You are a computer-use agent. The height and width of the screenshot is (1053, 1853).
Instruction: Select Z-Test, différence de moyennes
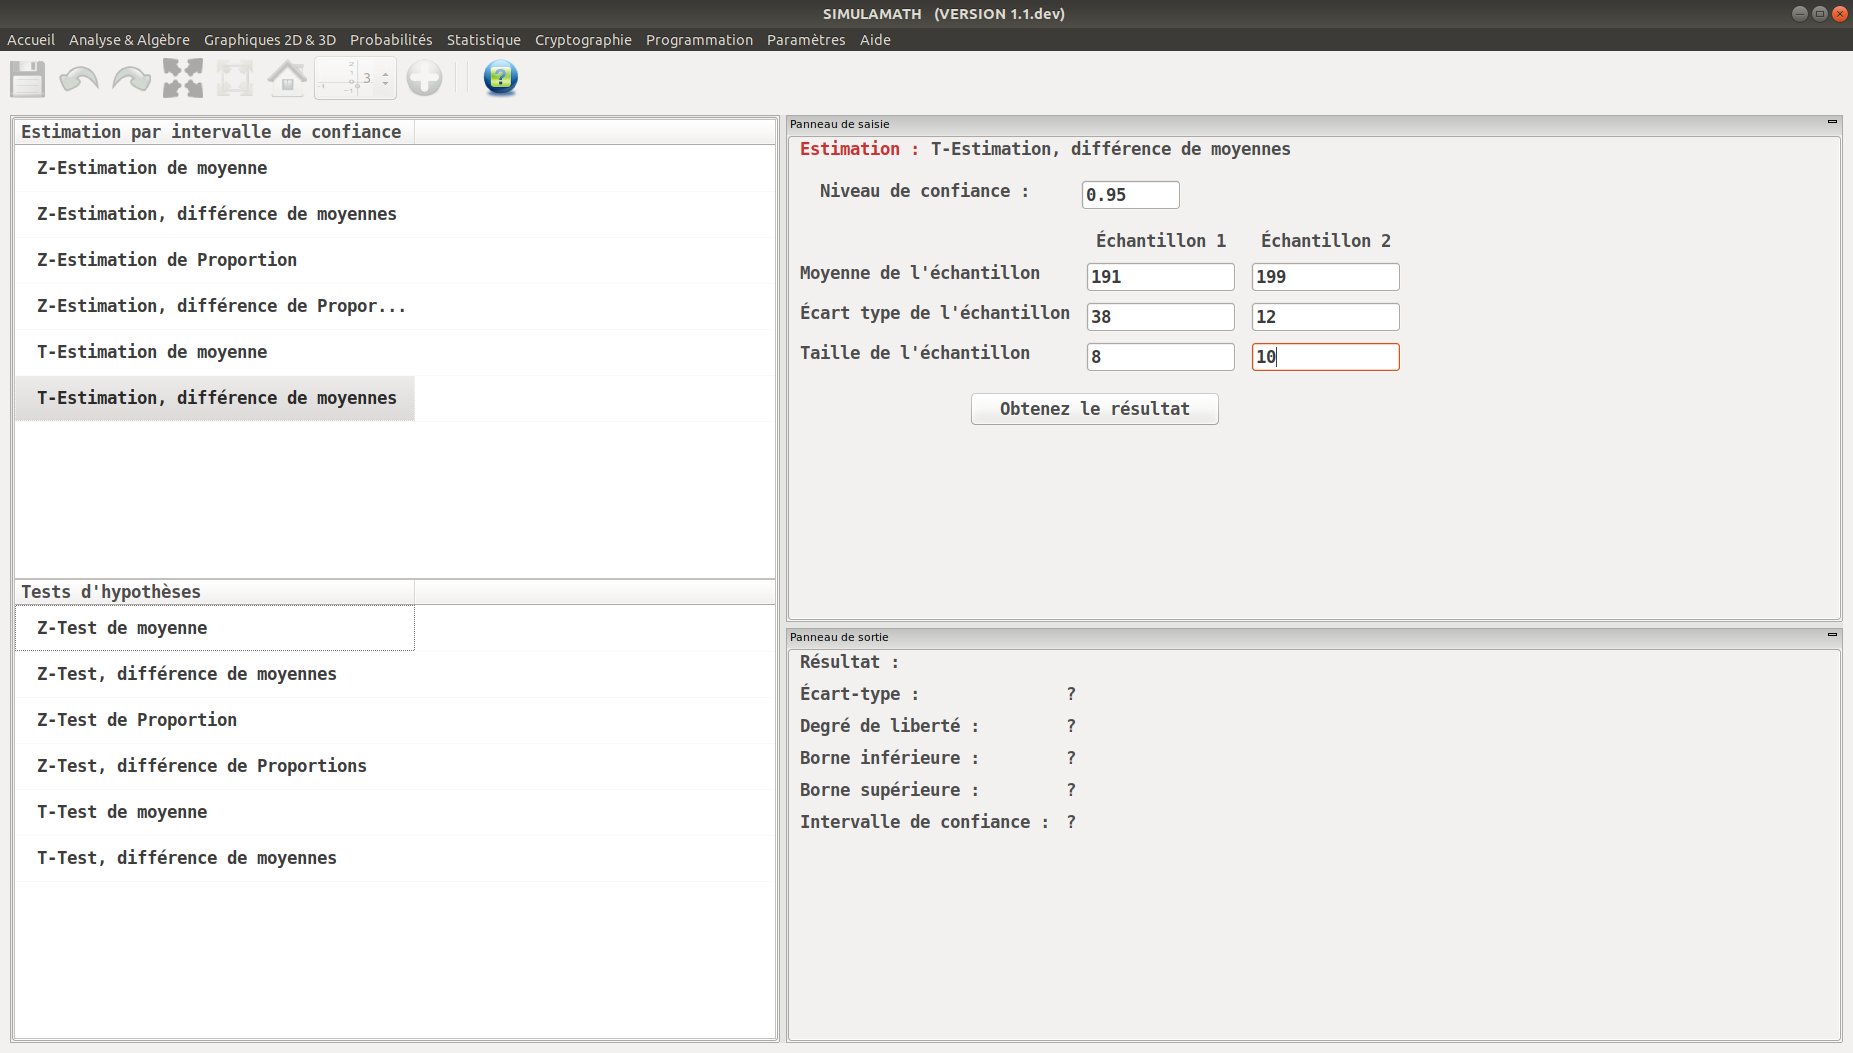215,674
